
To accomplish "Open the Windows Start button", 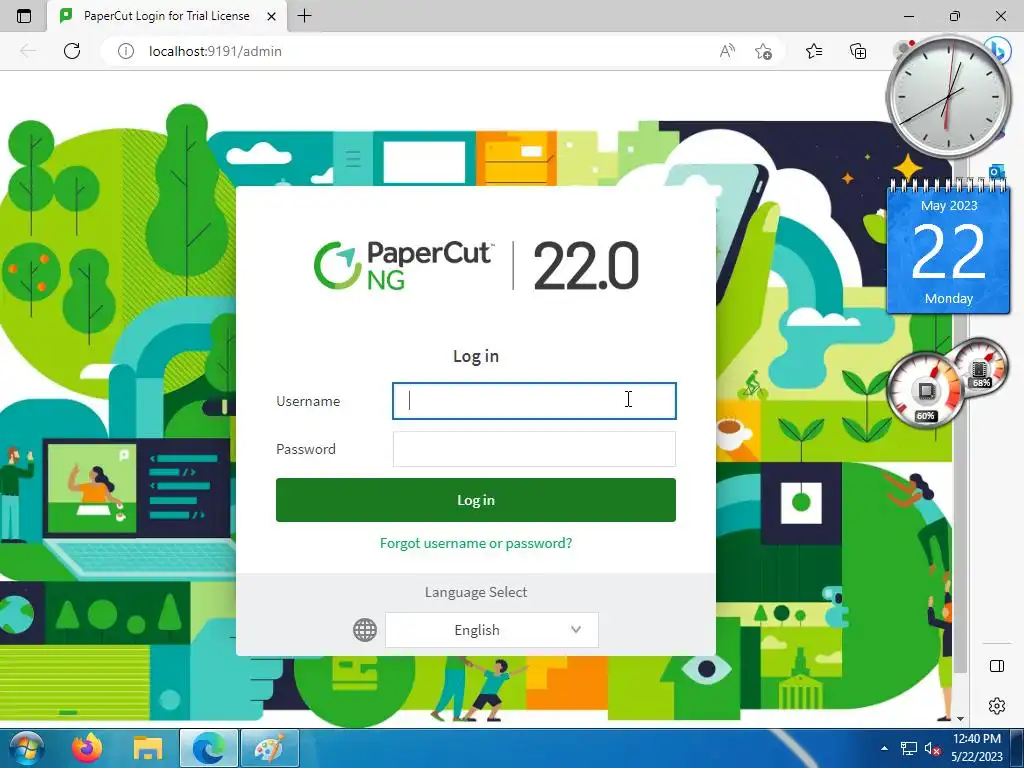I will (26, 748).
